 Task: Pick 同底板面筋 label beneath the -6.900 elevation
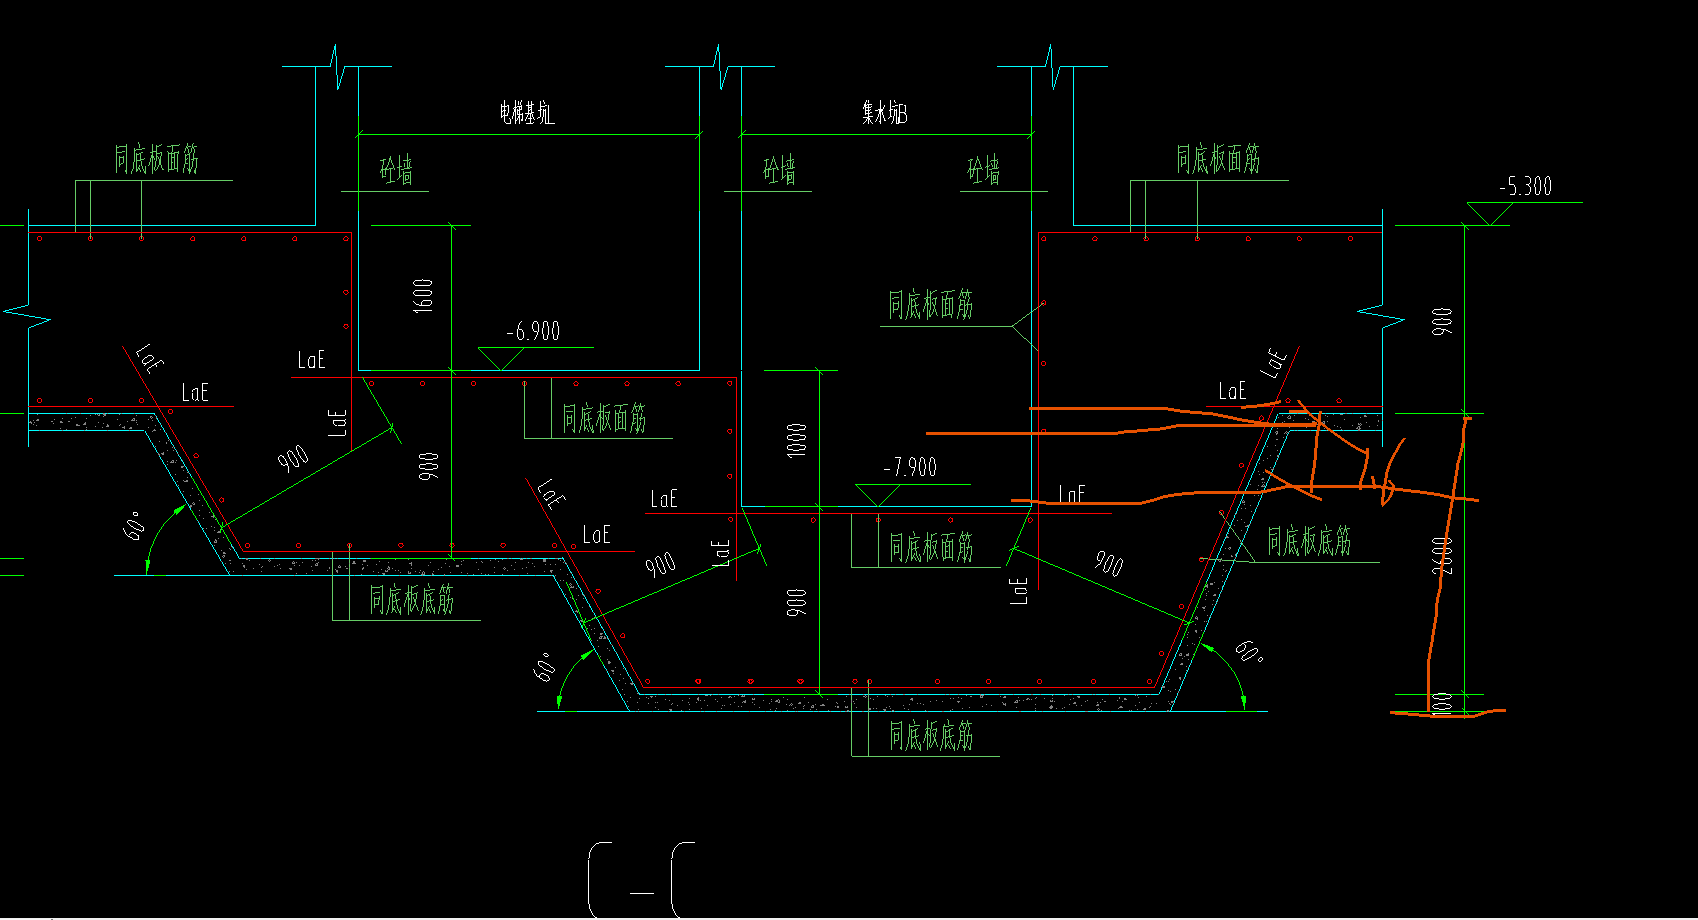click(604, 418)
